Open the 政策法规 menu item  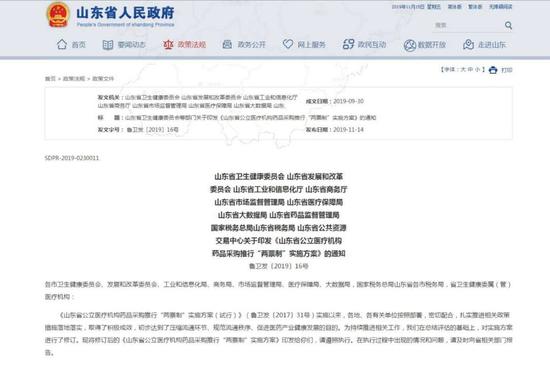[x=192, y=45]
